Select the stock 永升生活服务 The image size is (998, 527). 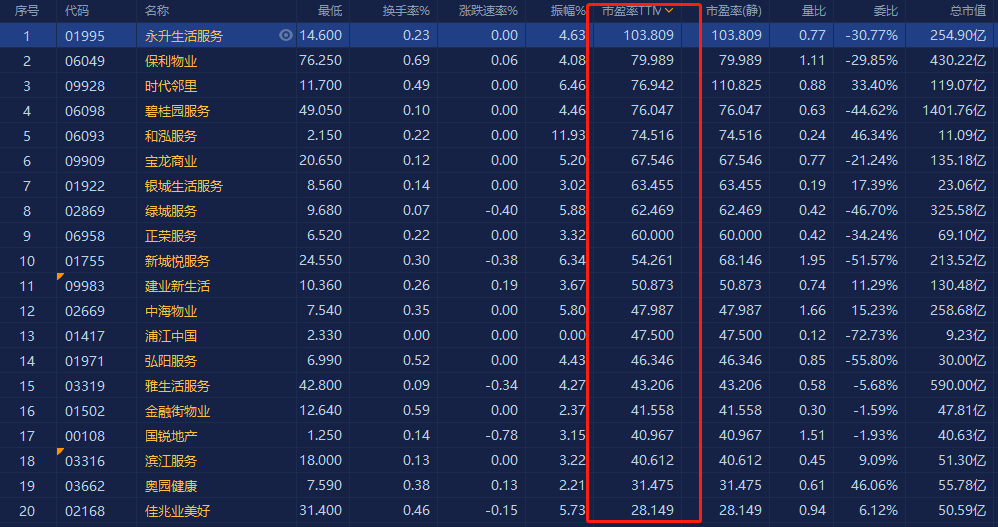click(184, 36)
